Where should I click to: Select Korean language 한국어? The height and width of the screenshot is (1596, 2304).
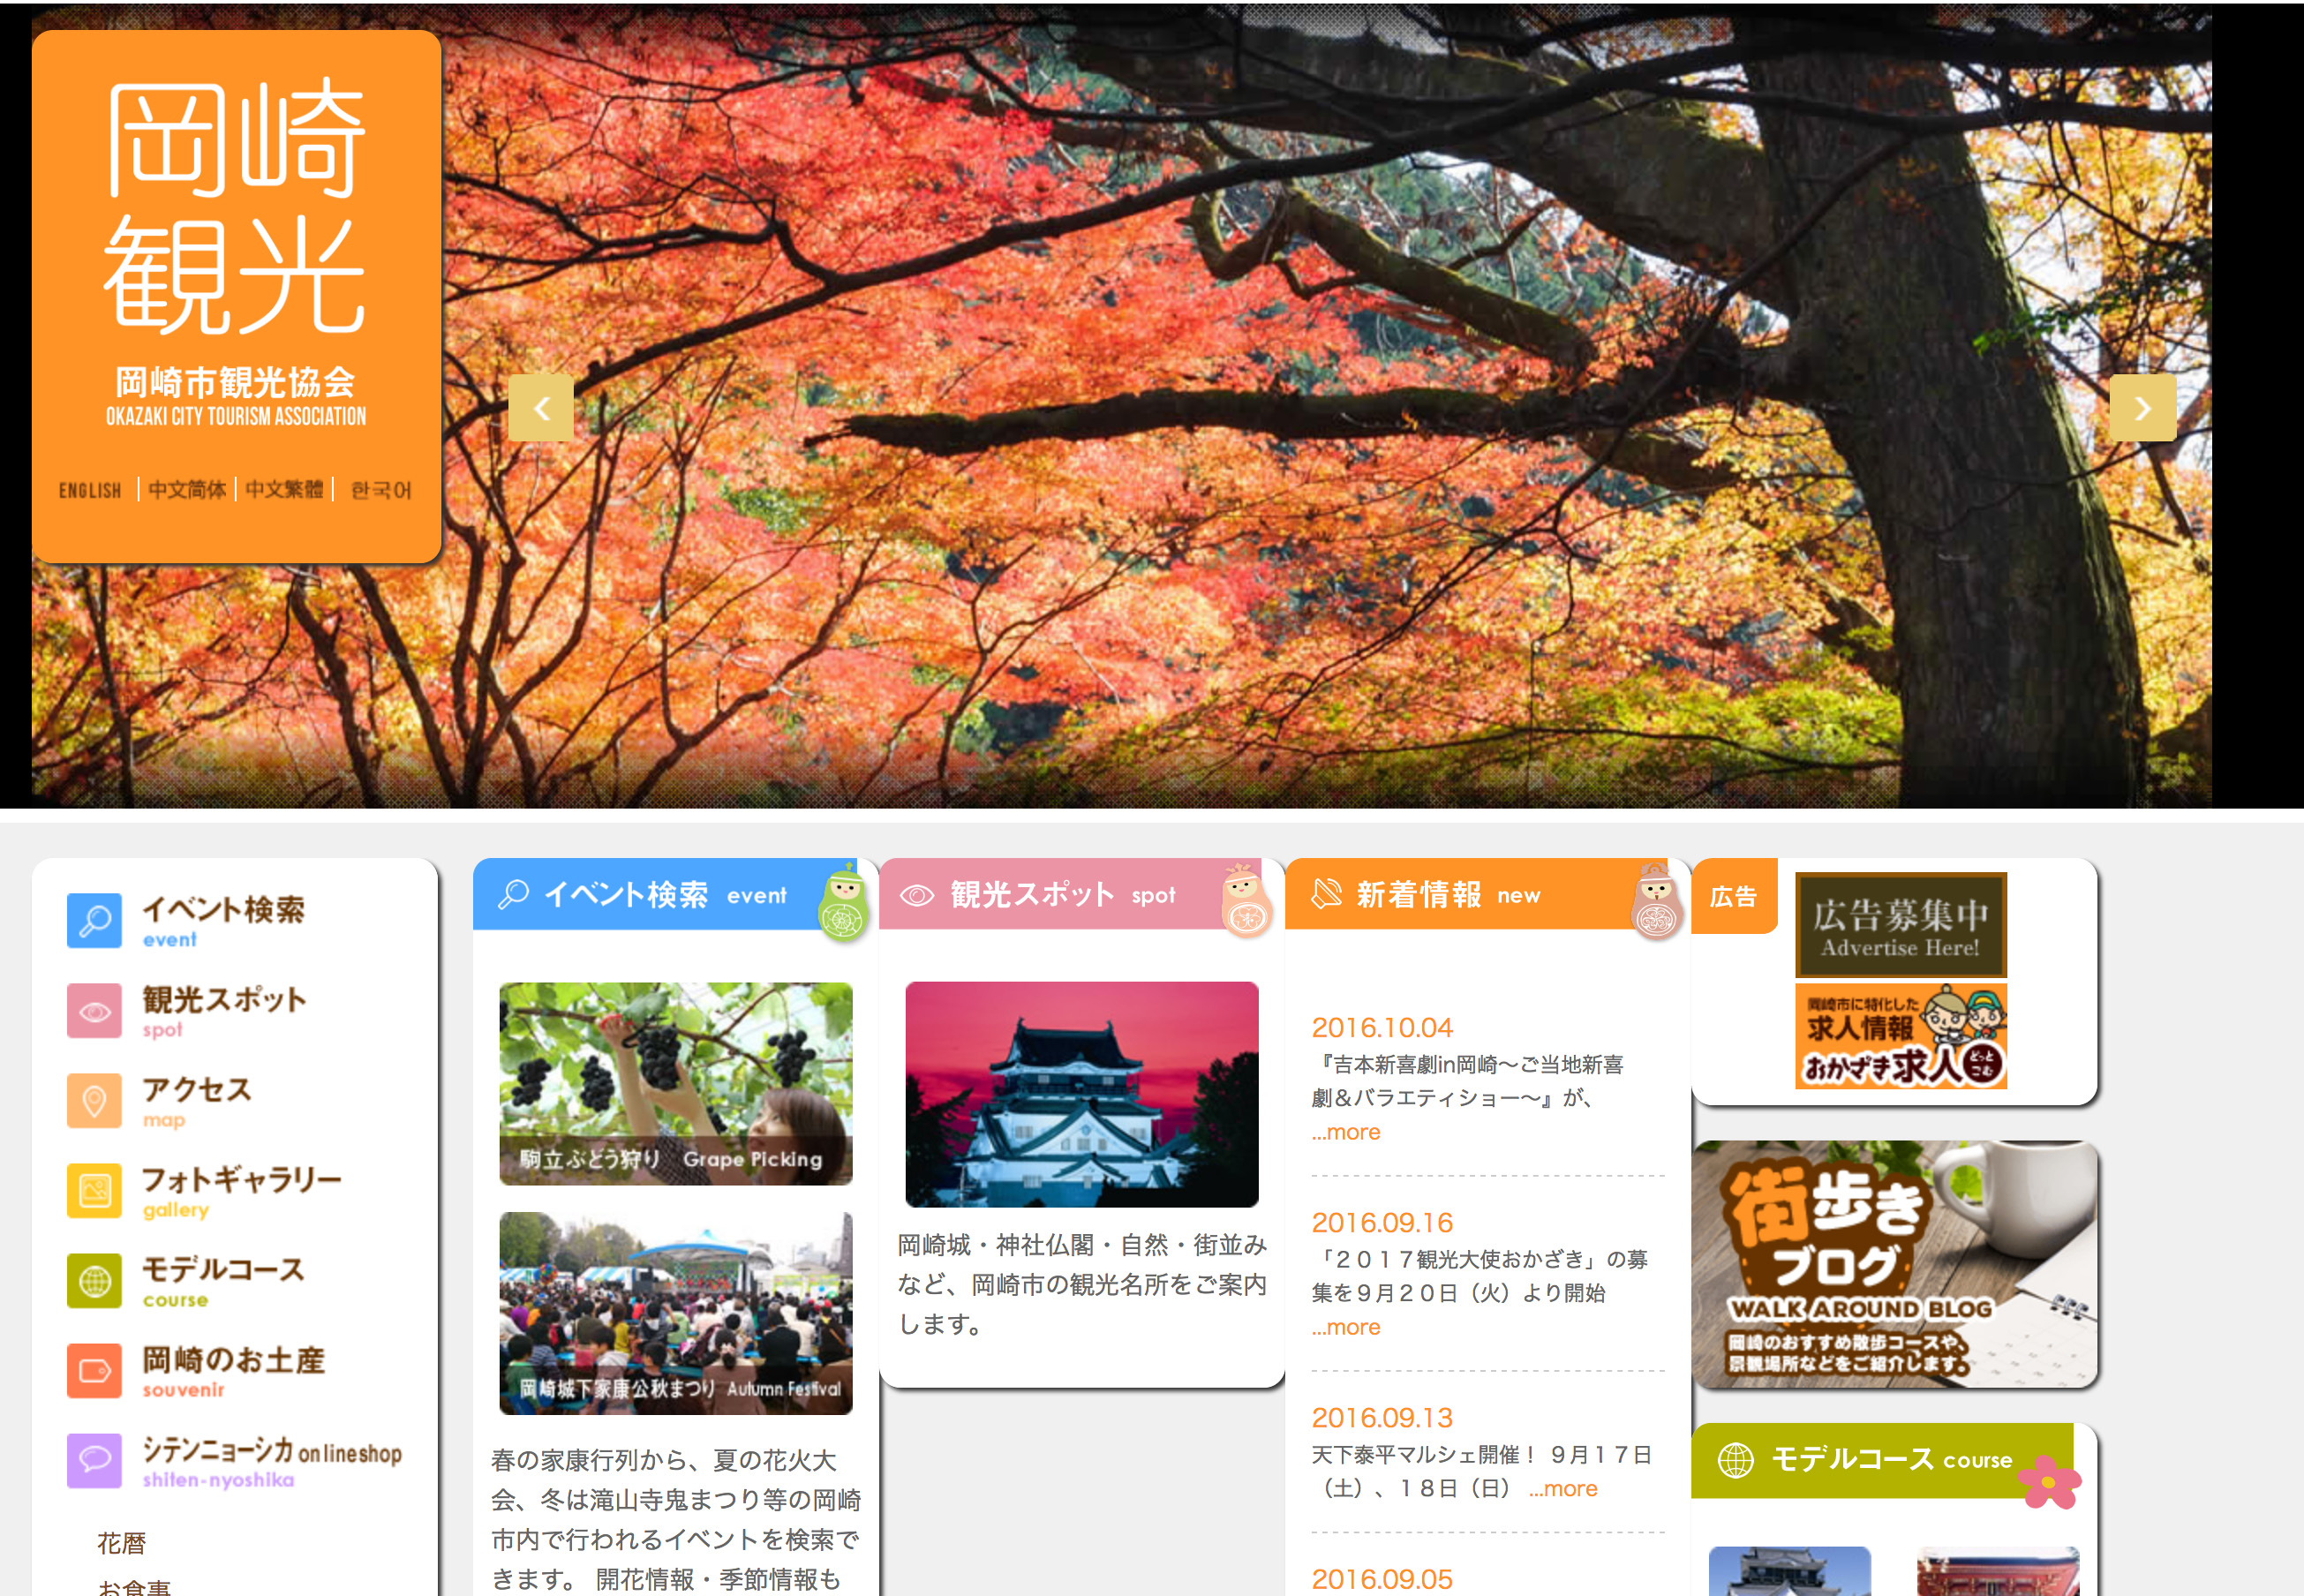(381, 490)
